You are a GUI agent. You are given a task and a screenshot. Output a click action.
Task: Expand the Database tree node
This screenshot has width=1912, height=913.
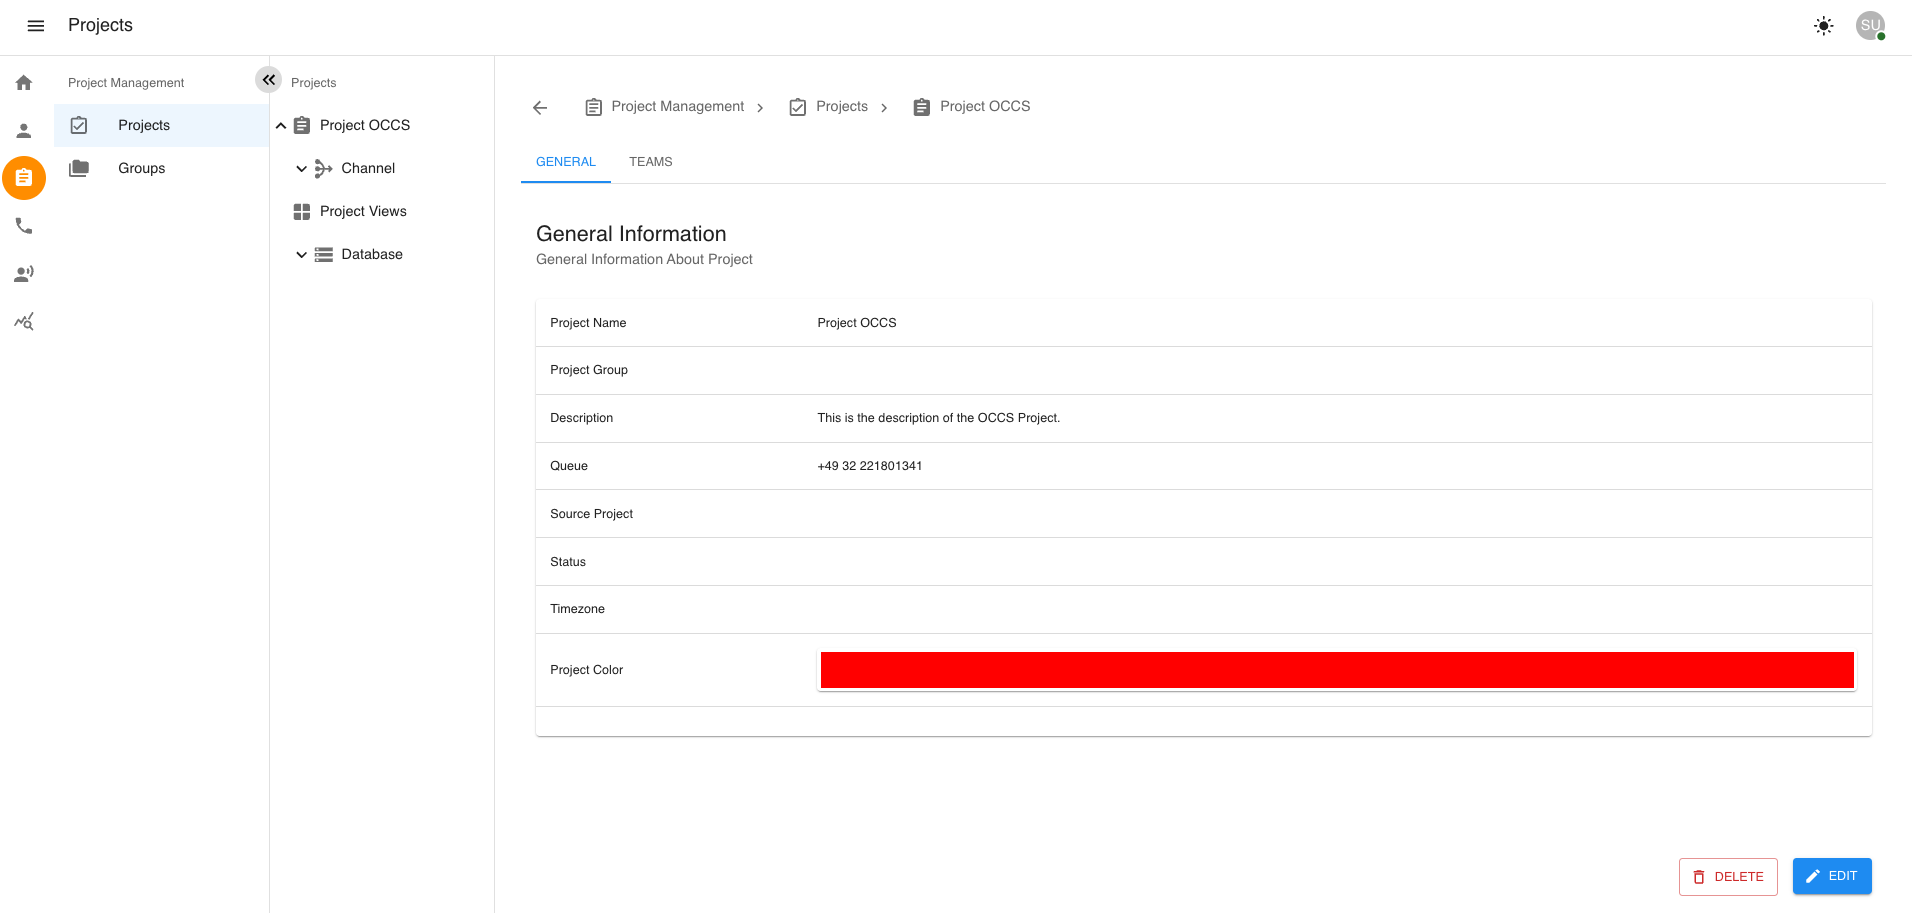301,254
